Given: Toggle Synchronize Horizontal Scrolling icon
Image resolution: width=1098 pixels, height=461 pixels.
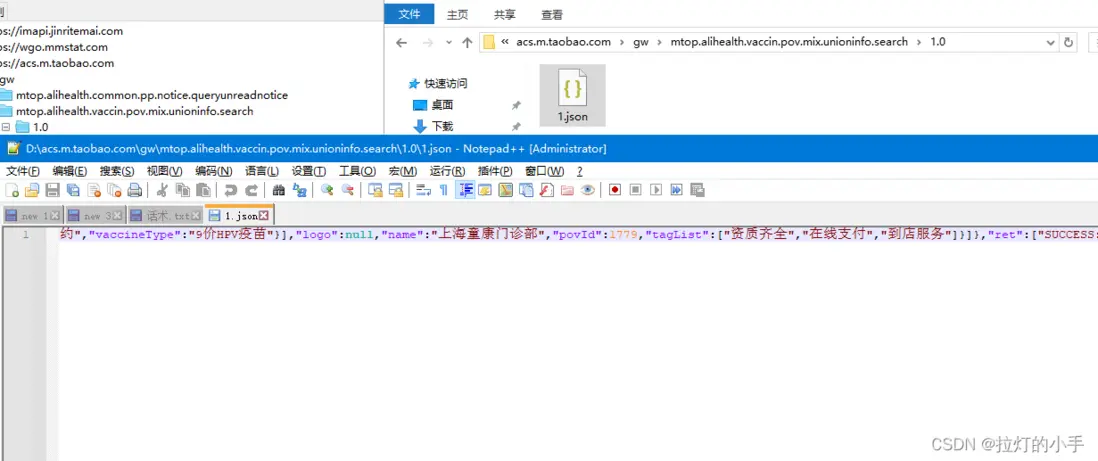Looking at the screenshot, I should click(395, 190).
